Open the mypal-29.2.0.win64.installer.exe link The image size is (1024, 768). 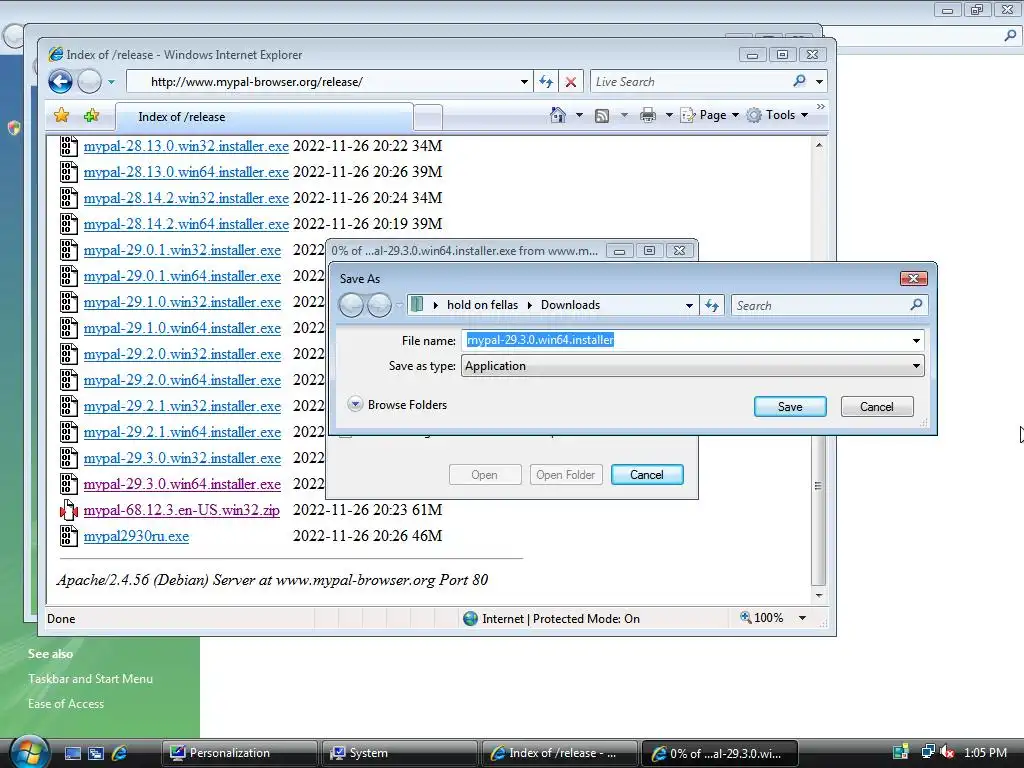pos(182,381)
